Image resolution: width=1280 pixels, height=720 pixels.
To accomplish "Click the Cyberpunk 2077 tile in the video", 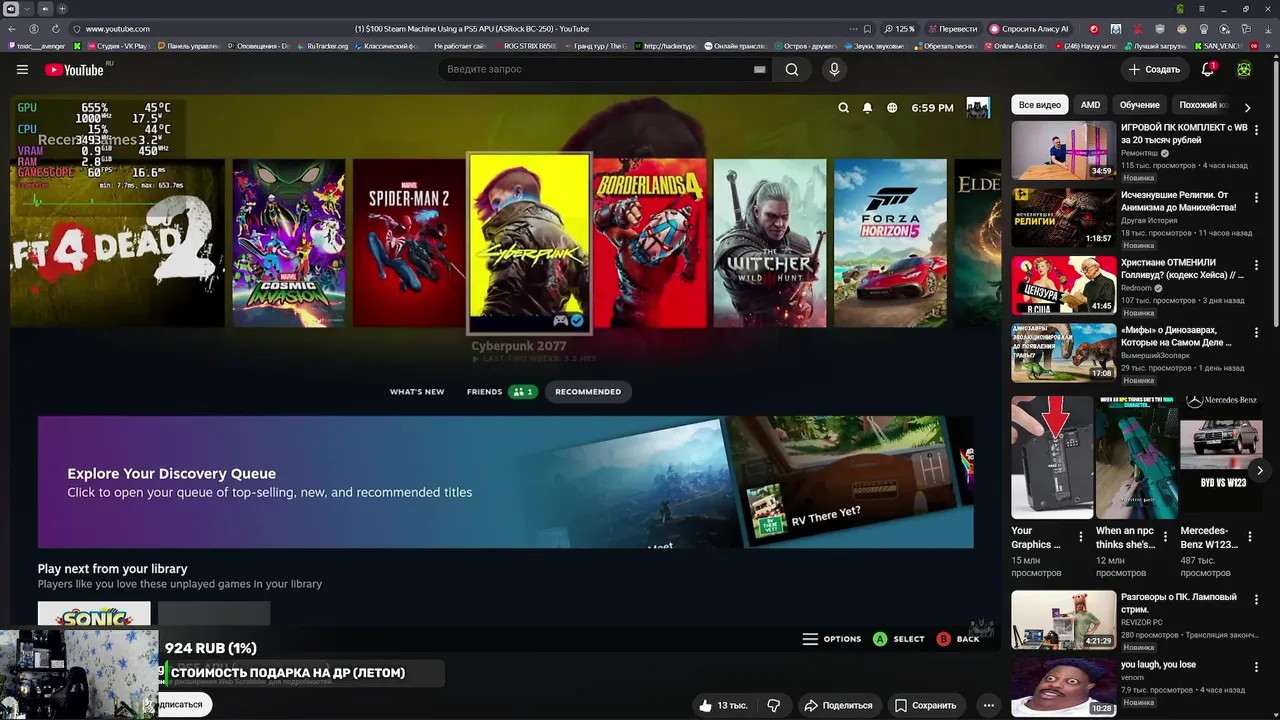I will (529, 243).
